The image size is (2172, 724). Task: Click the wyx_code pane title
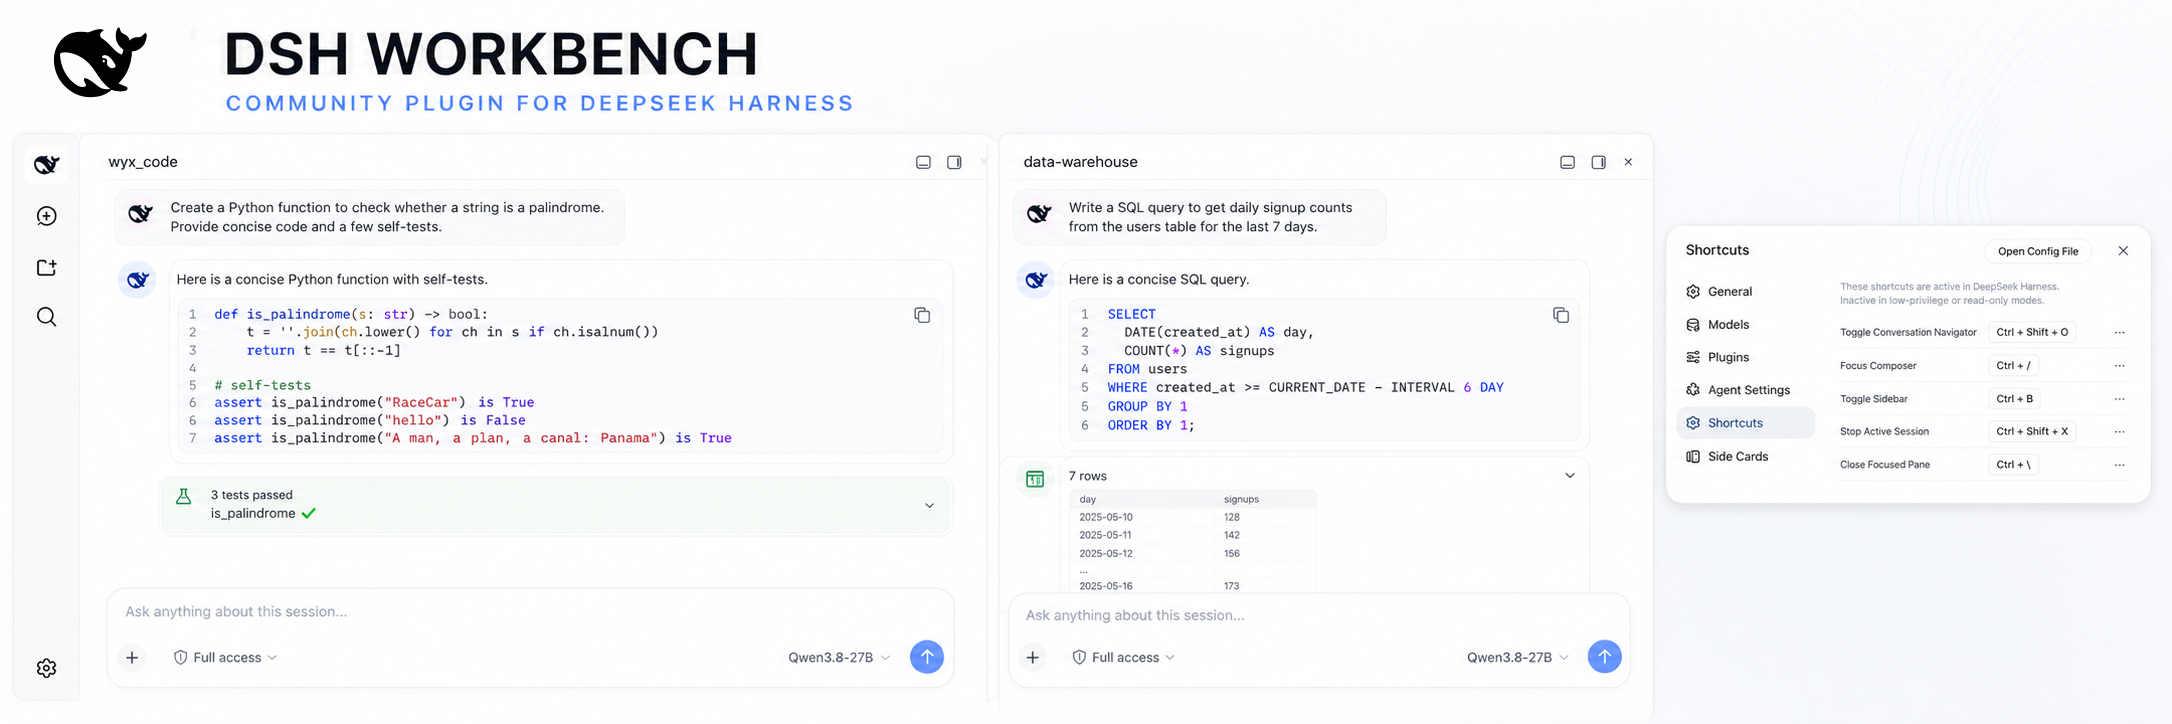pyautogui.click(x=143, y=162)
